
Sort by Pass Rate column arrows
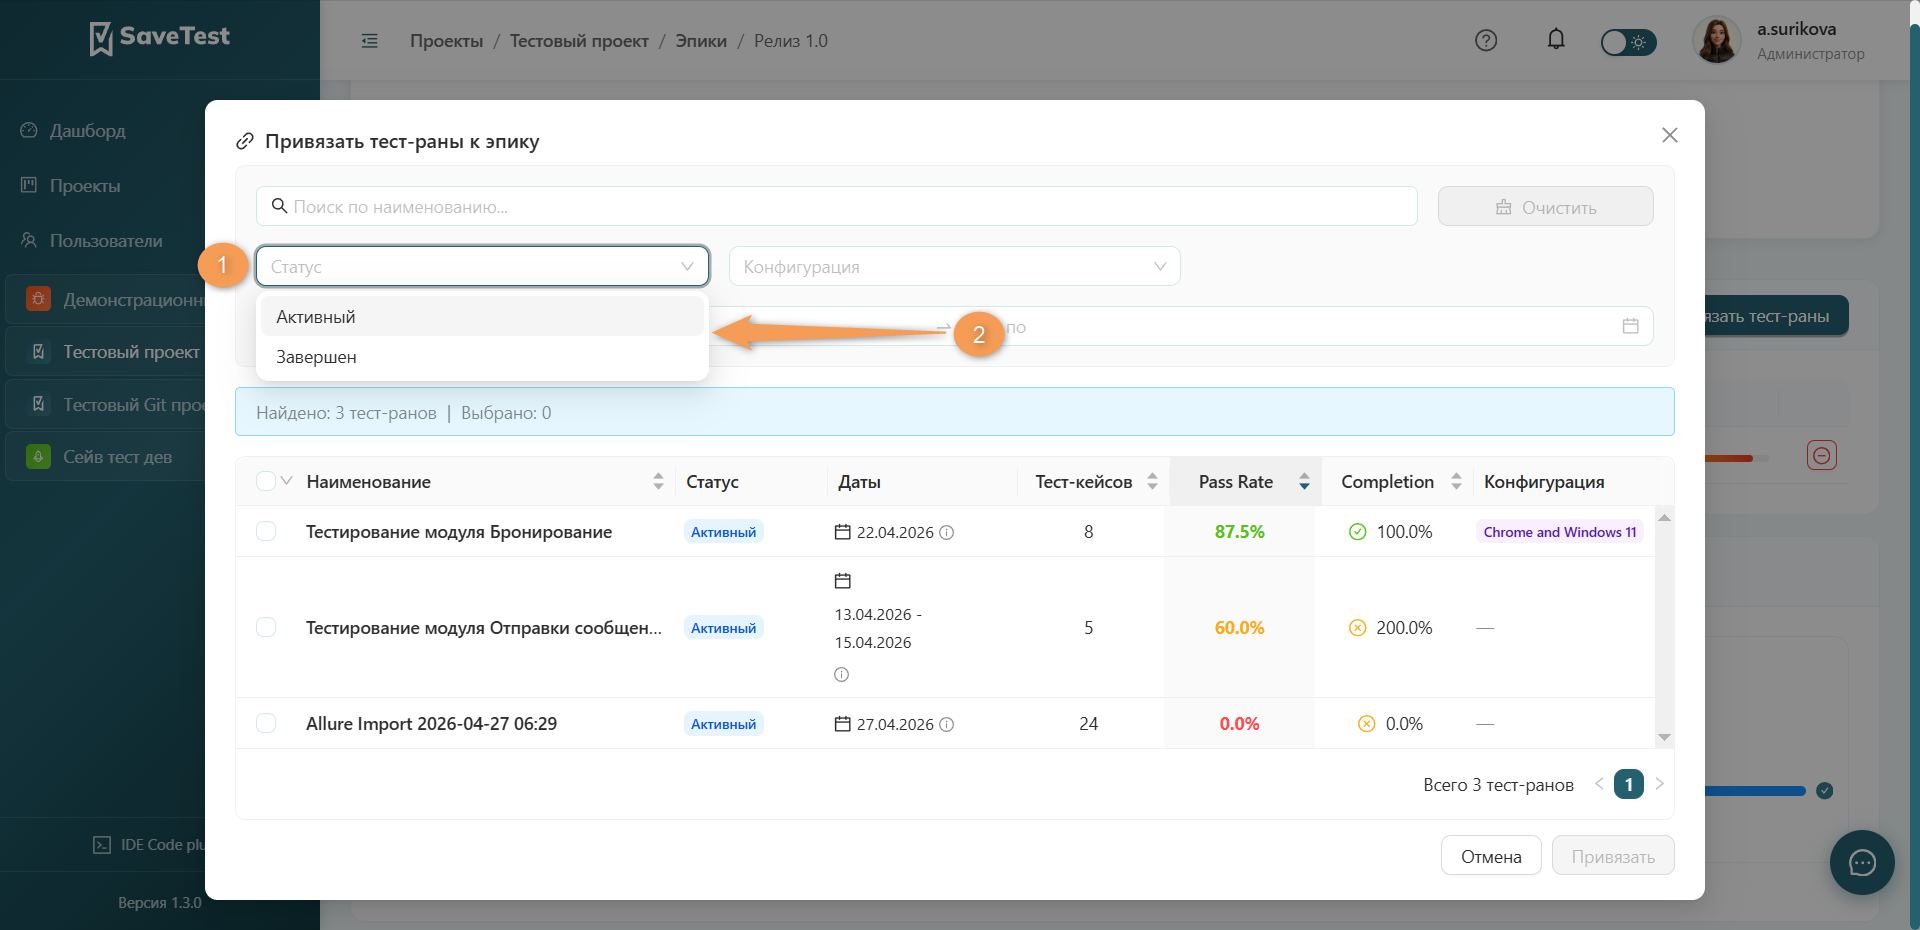(1304, 482)
